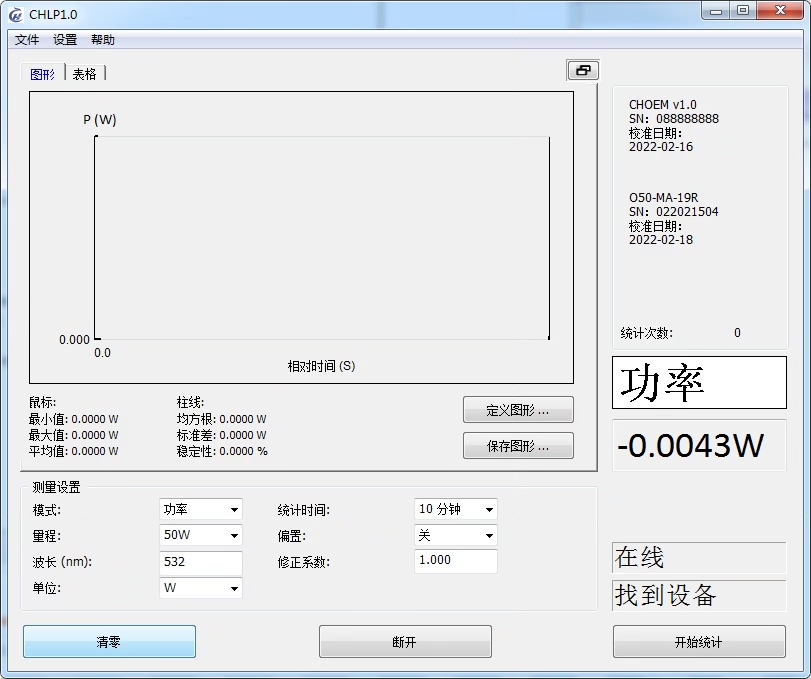Open the 偏置 dropdown showing 关
Image resolution: width=811 pixels, height=679 pixels.
[456, 535]
